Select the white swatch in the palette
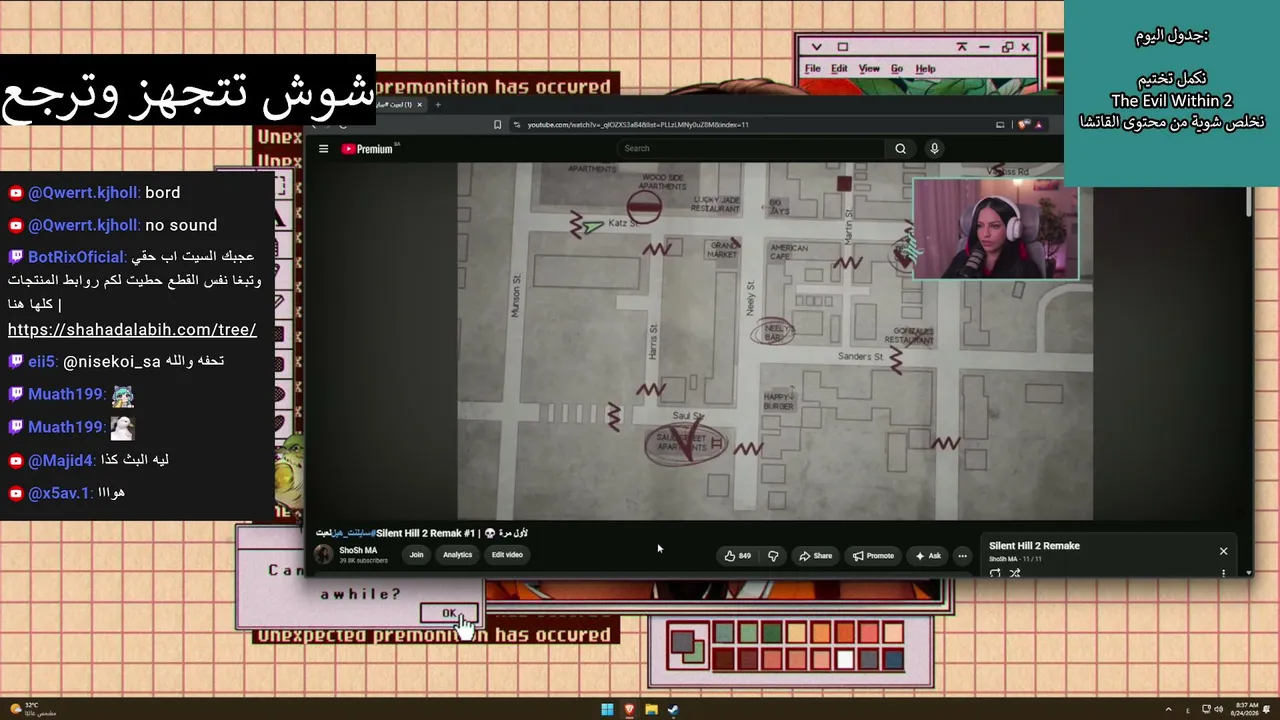The image size is (1280, 720). 846,659
